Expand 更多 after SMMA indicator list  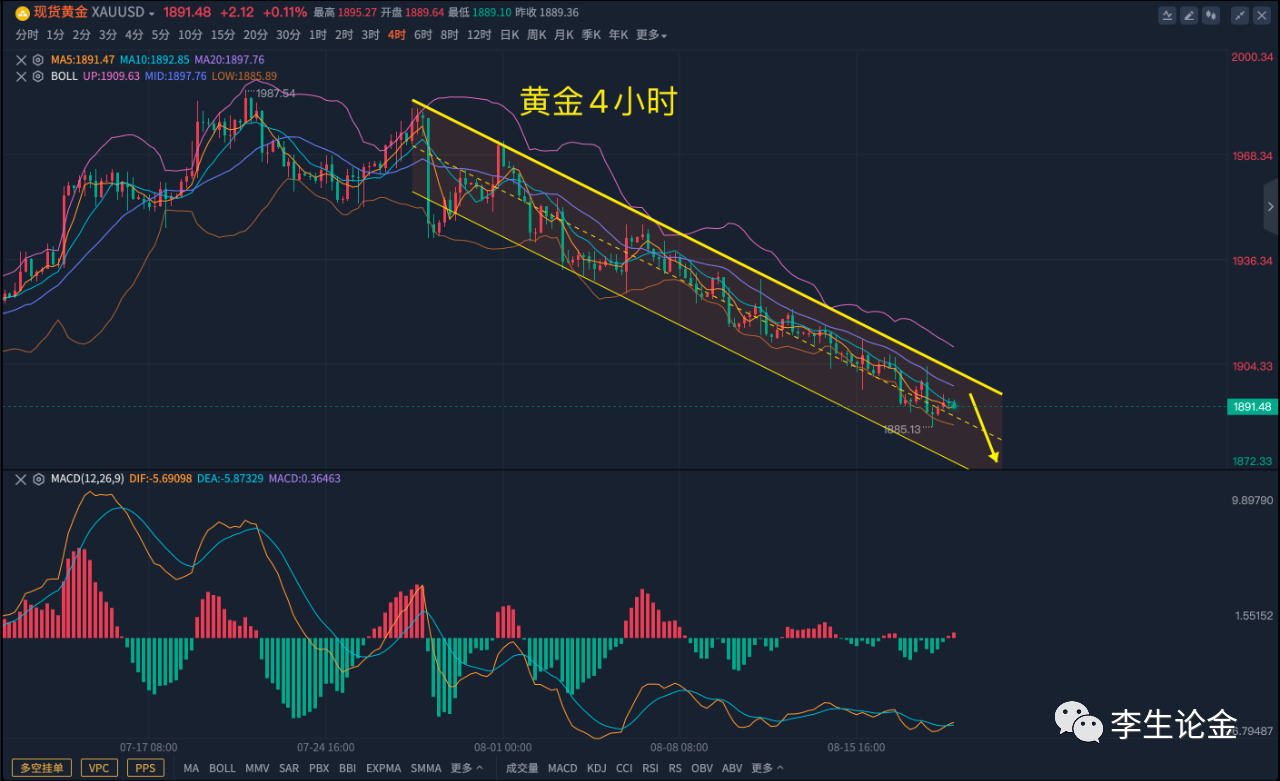tap(466, 768)
